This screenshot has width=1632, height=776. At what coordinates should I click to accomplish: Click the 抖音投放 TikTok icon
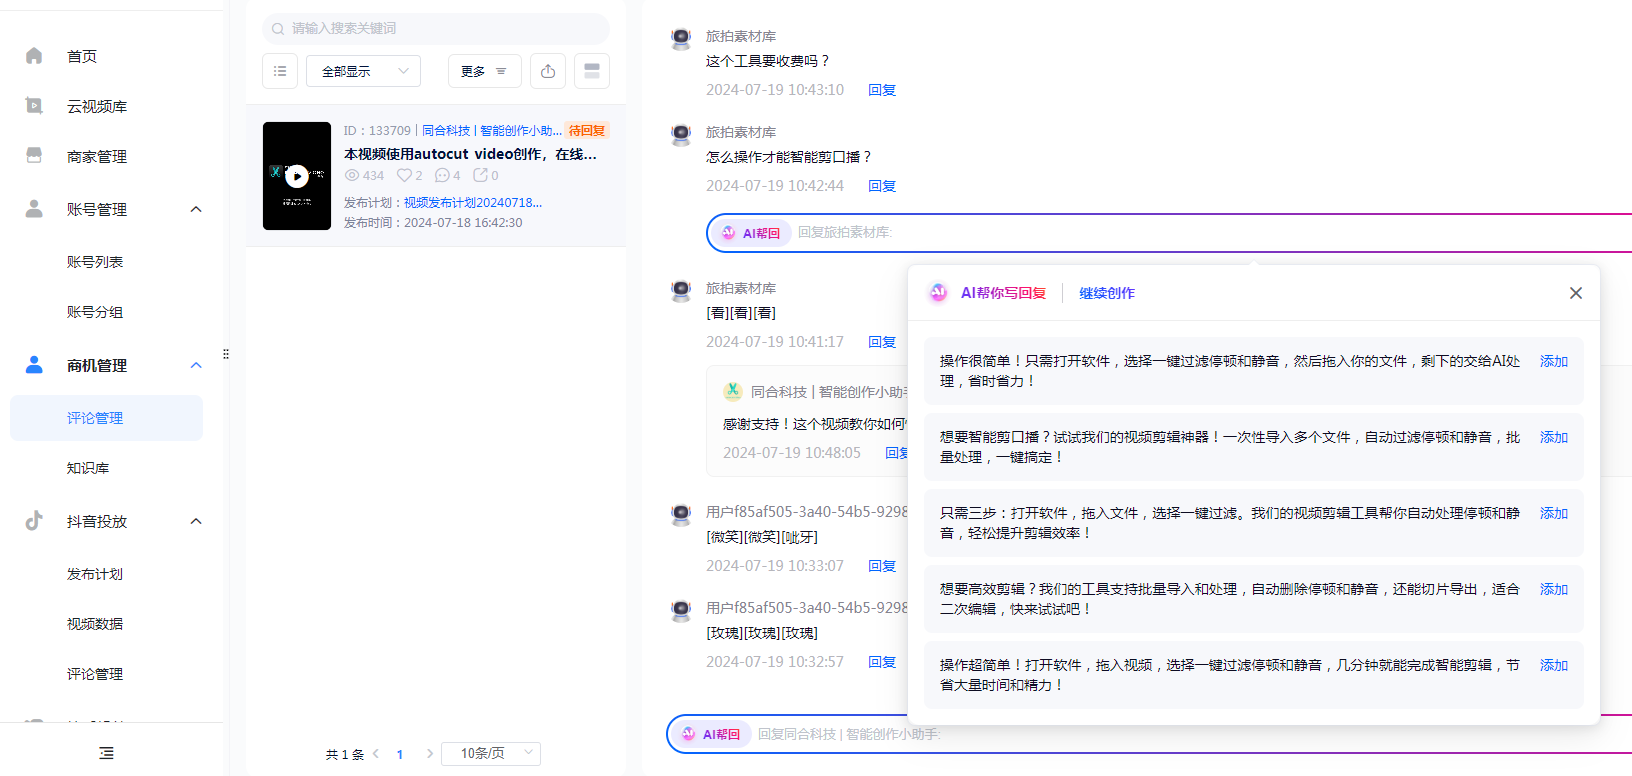[34, 521]
